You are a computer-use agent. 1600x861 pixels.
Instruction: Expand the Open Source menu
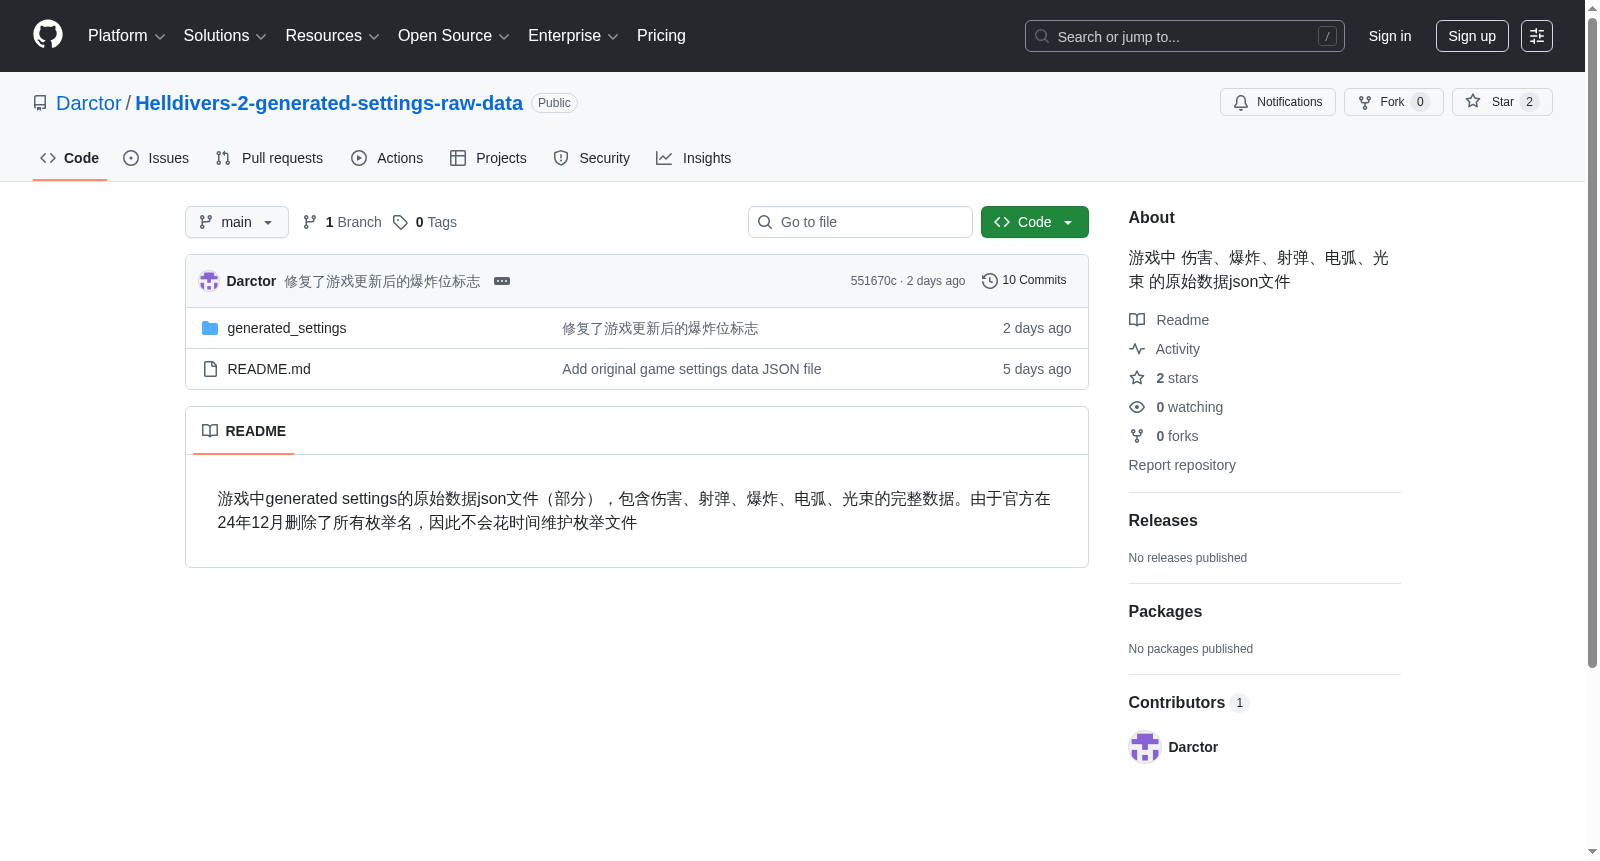(x=454, y=36)
